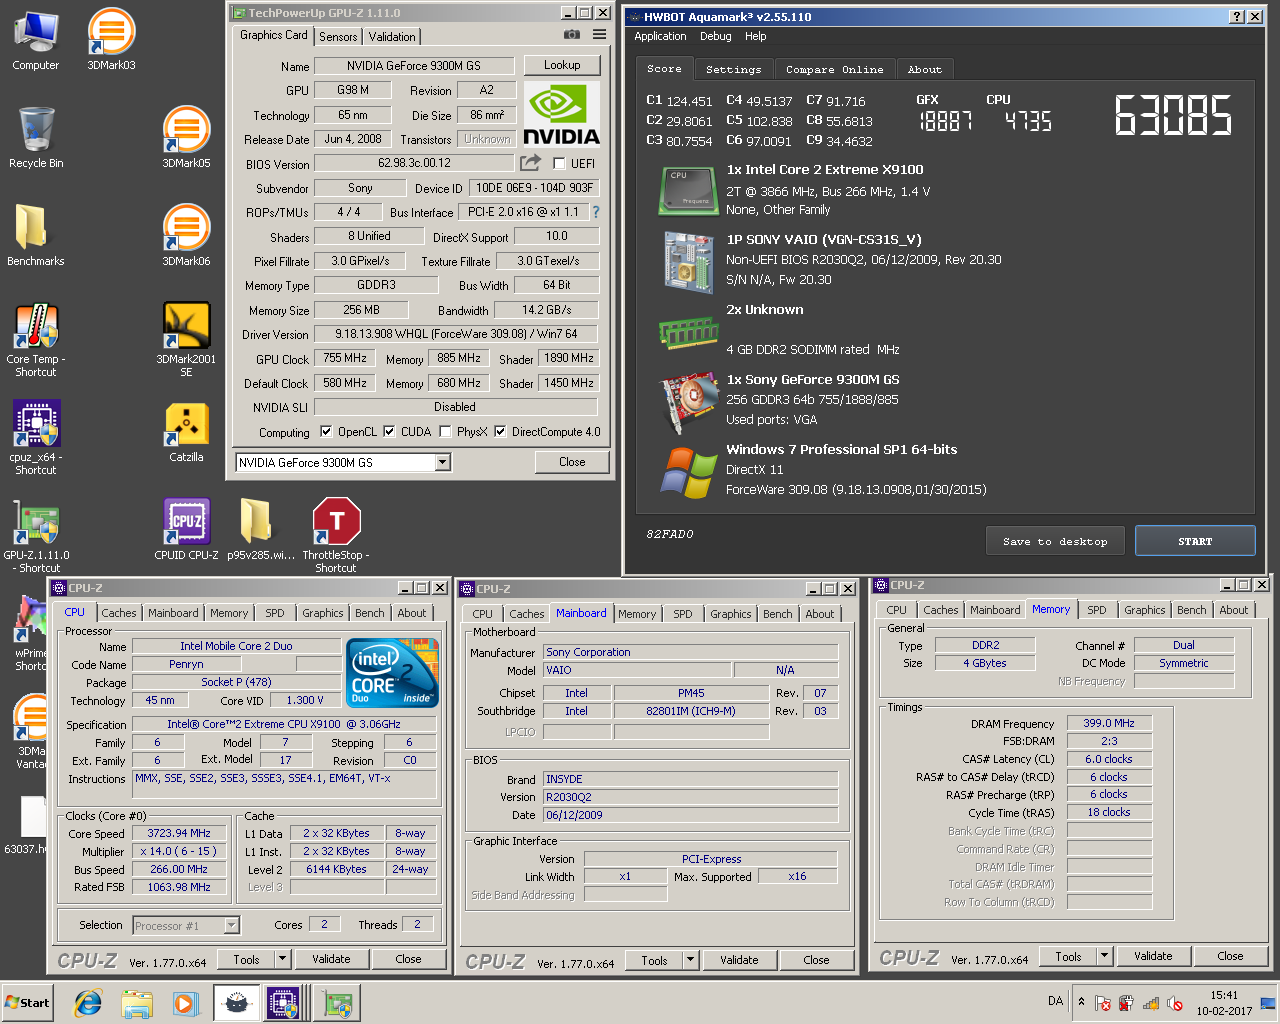The height and width of the screenshot is (1024, 1280).
Task: Launch the Catzilla desktop icon
Action: (x=186, y=432)
